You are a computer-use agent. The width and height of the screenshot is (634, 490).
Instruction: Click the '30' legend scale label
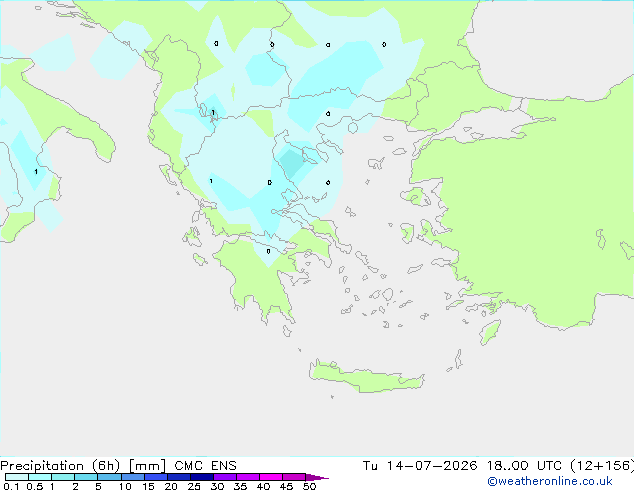[217, 486]
